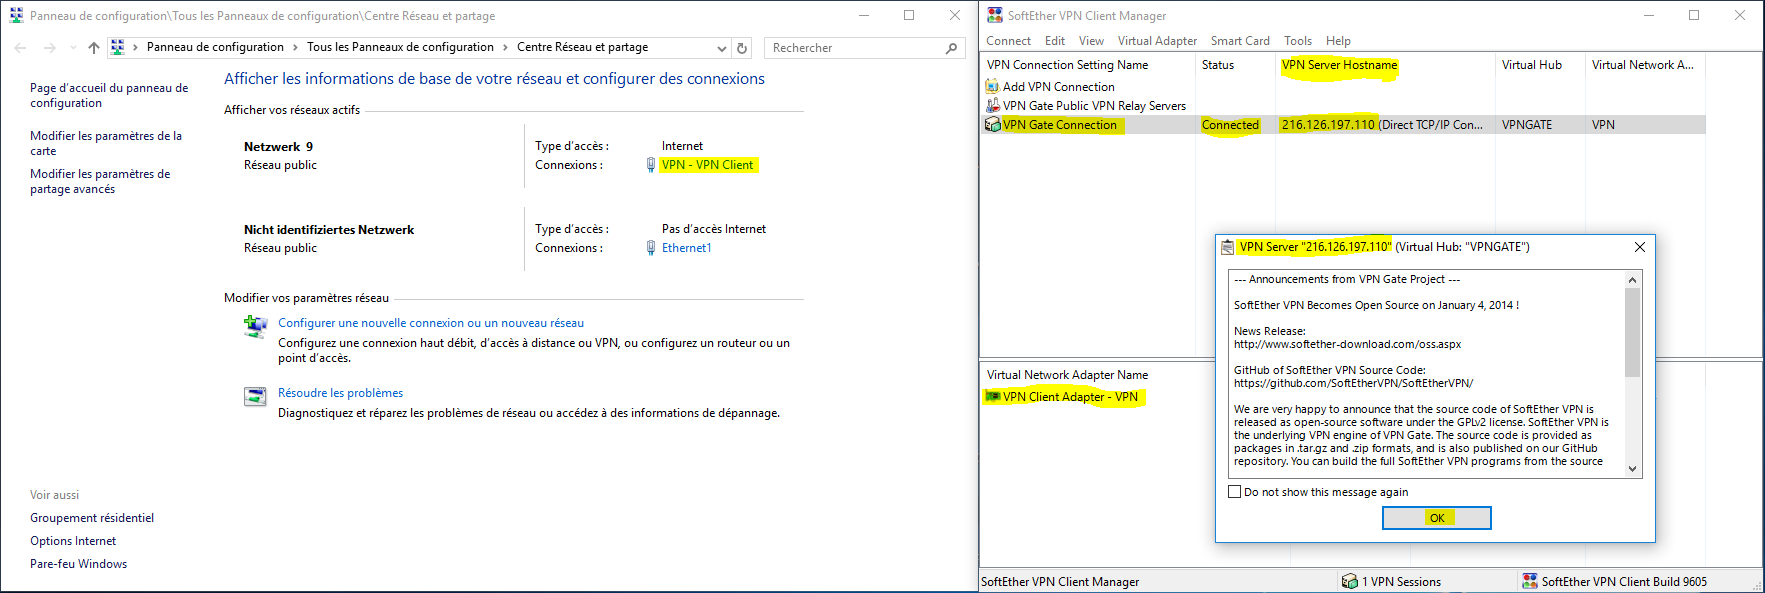Click the SoftEther VPN Client Manager title icon
Image resolution: width=1765 pixels, height=593 pixels.
[x=995, y=15]
